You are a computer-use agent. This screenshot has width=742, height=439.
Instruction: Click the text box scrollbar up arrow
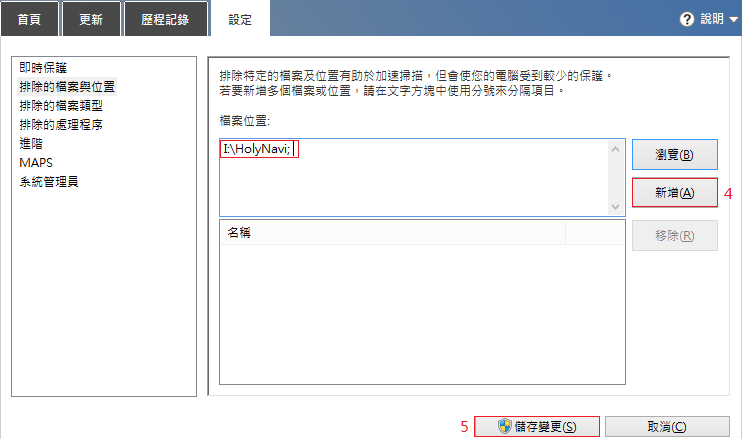tap(615, 149)
